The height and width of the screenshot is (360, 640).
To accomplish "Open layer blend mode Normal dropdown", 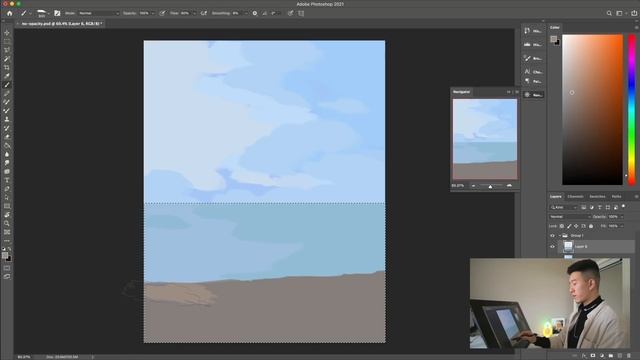I will (570, 217).
